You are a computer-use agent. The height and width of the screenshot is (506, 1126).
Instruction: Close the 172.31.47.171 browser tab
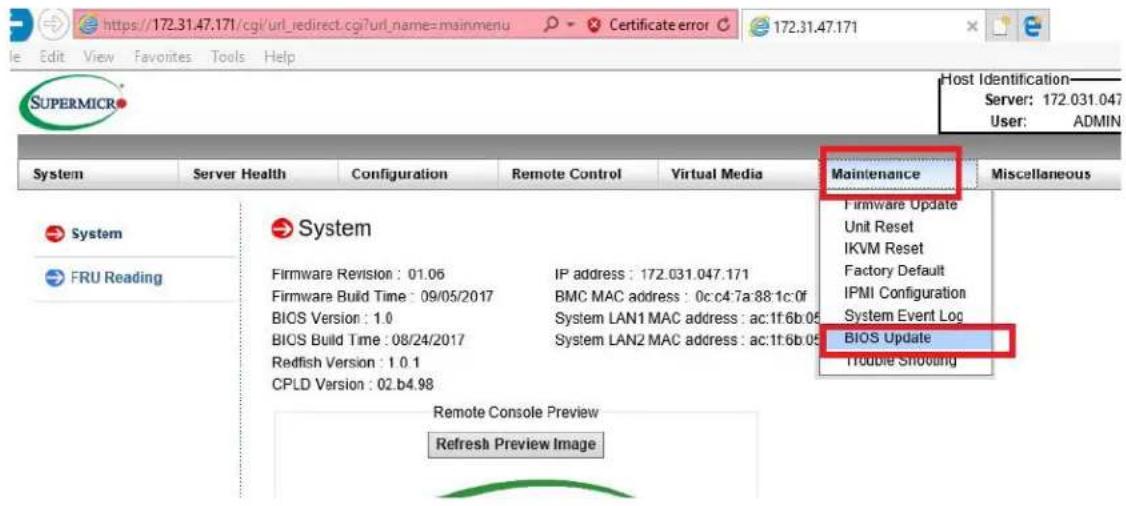972,27
